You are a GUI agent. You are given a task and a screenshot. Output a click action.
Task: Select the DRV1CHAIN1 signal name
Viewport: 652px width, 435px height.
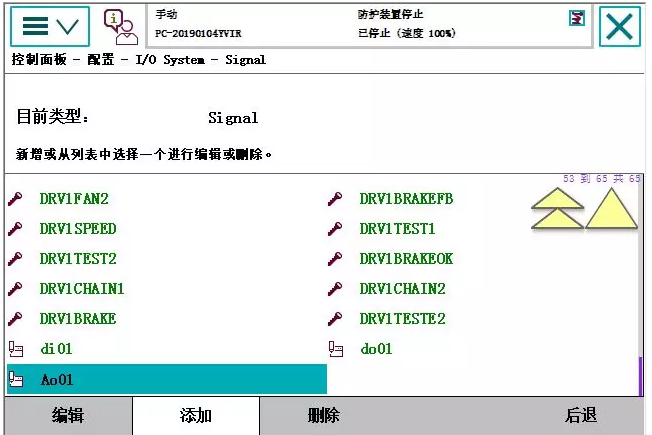click(x=82, y=289)
